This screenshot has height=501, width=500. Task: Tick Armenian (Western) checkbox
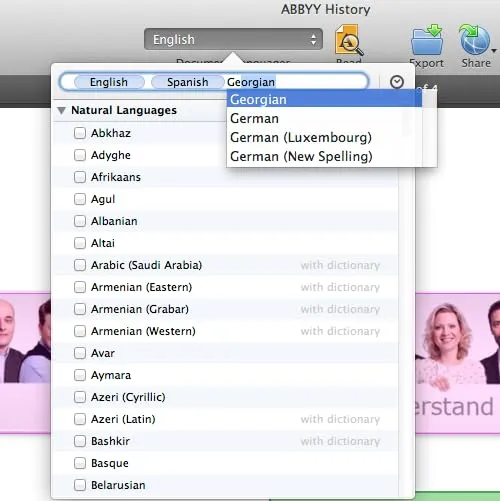(80, 331)
